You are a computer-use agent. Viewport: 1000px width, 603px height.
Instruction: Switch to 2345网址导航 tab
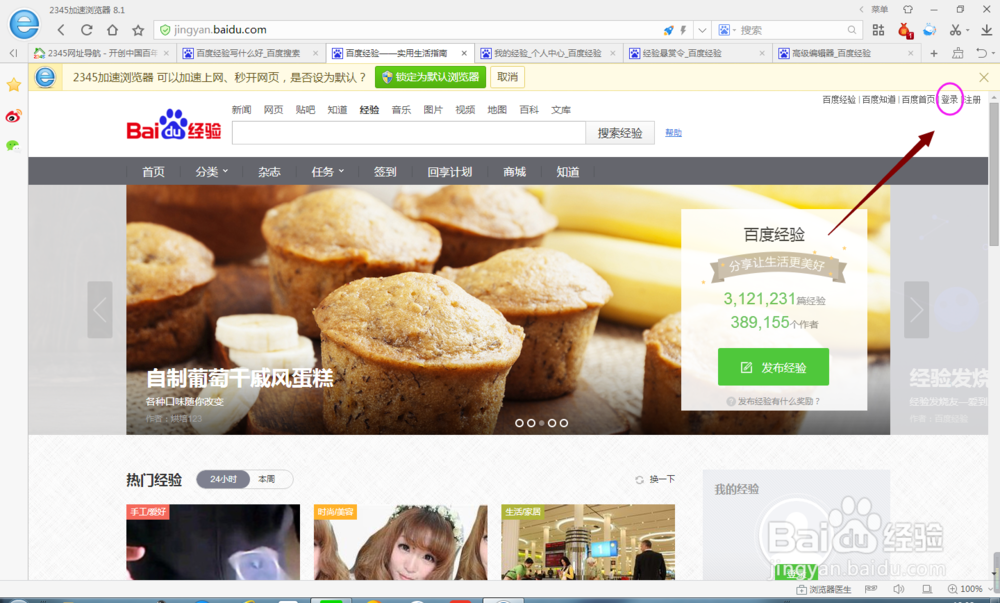[x=101, y=54]
